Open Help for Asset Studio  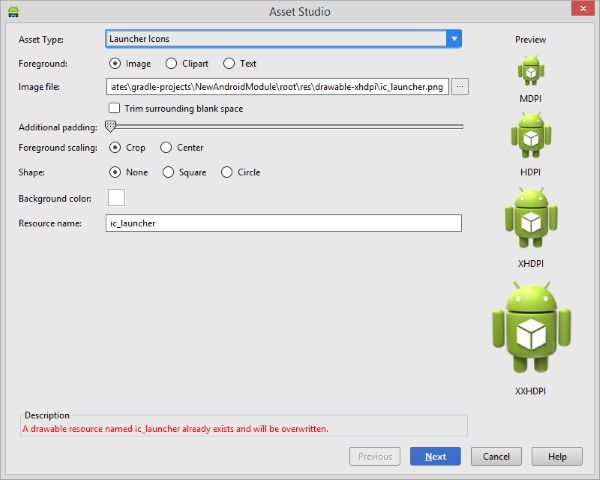557,456
